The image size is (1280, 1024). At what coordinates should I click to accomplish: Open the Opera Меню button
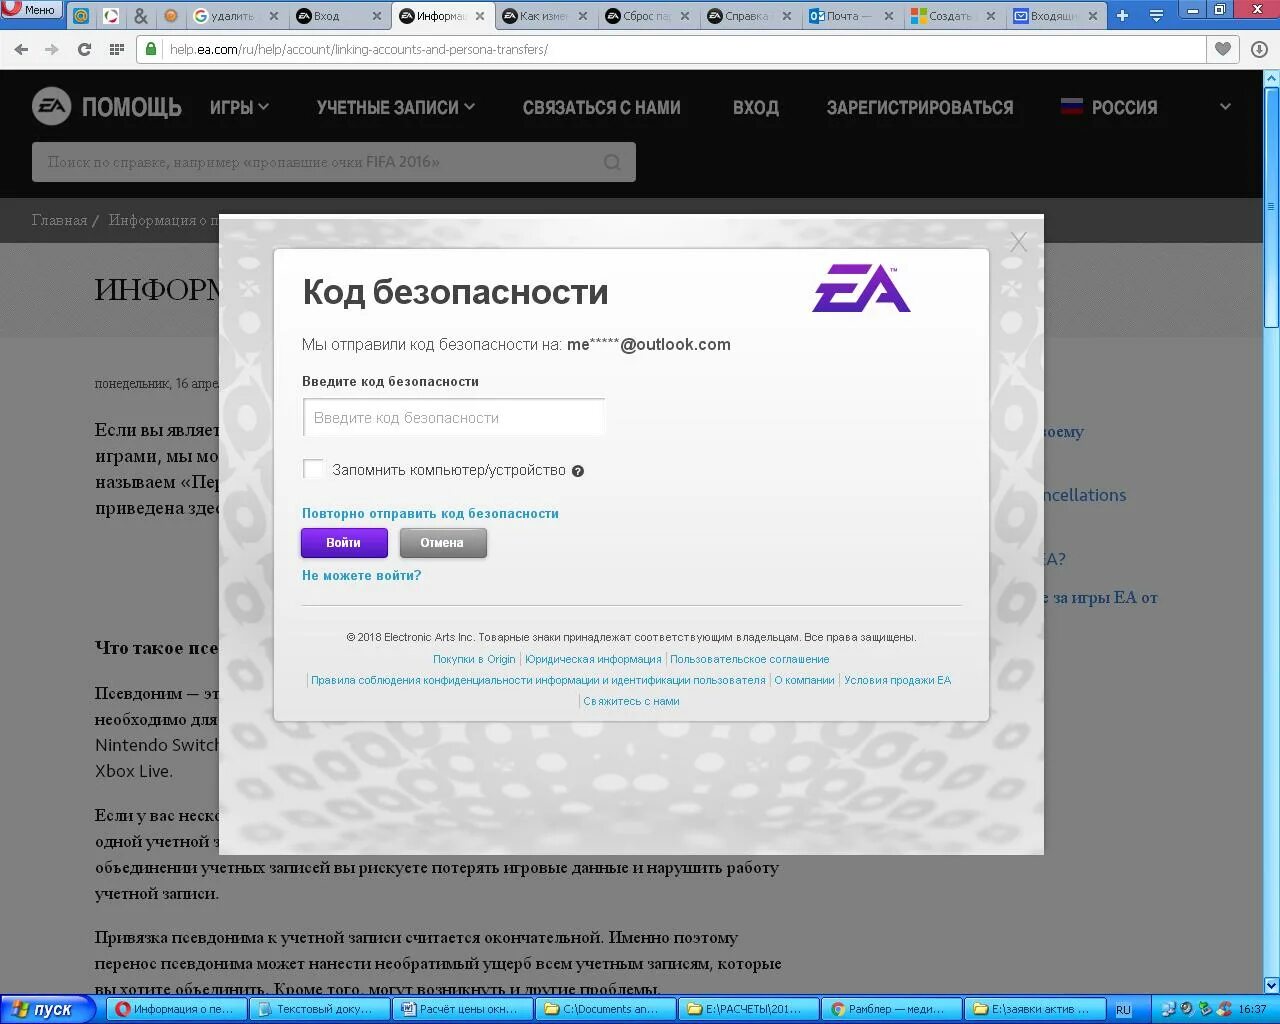tap(31, 10)
